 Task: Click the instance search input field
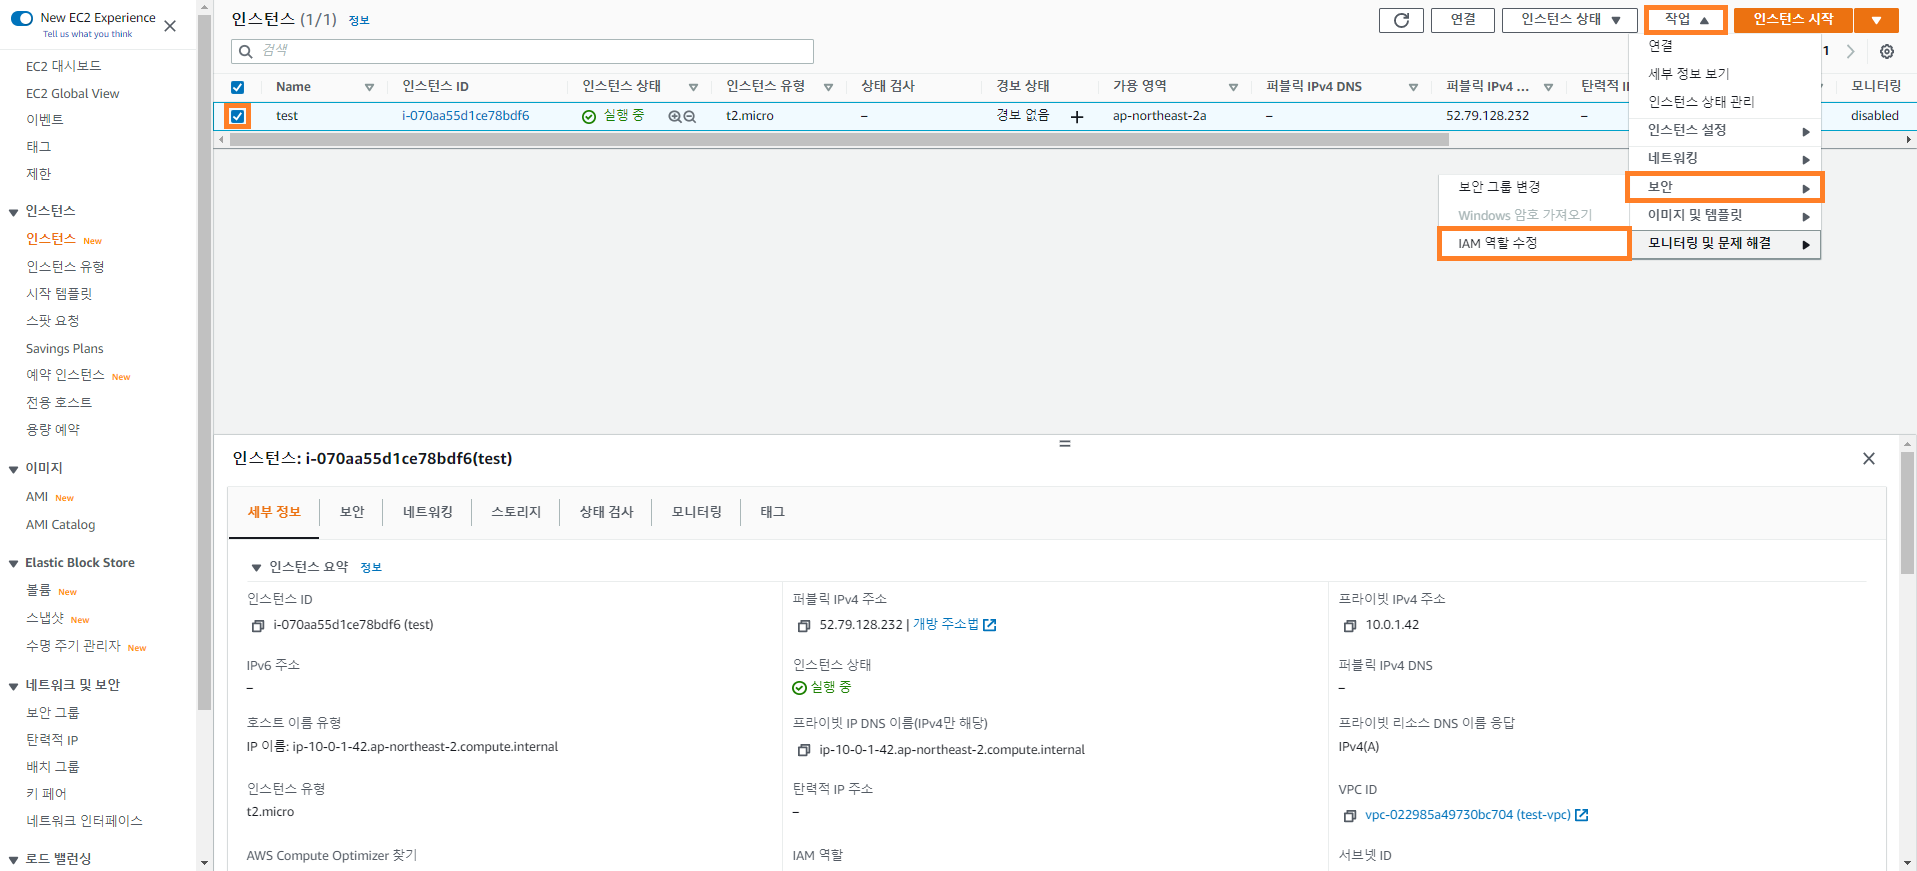(x=522, y=51)
